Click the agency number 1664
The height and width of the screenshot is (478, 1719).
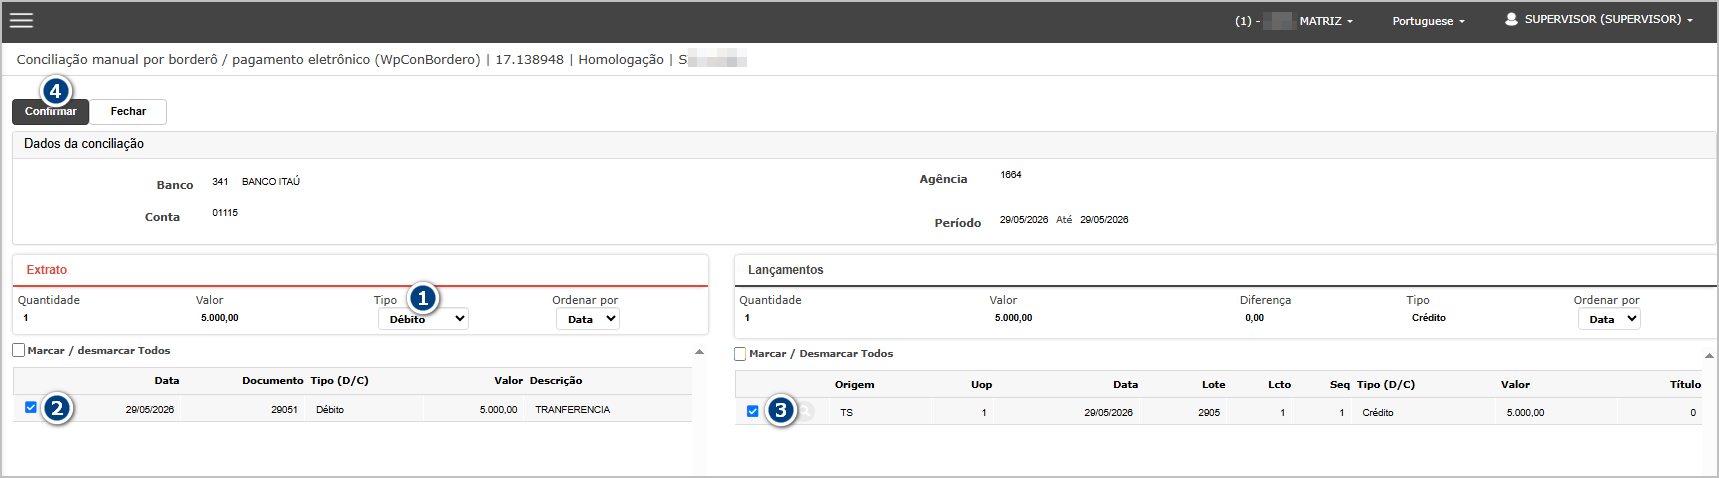[x=1011, y=175]
